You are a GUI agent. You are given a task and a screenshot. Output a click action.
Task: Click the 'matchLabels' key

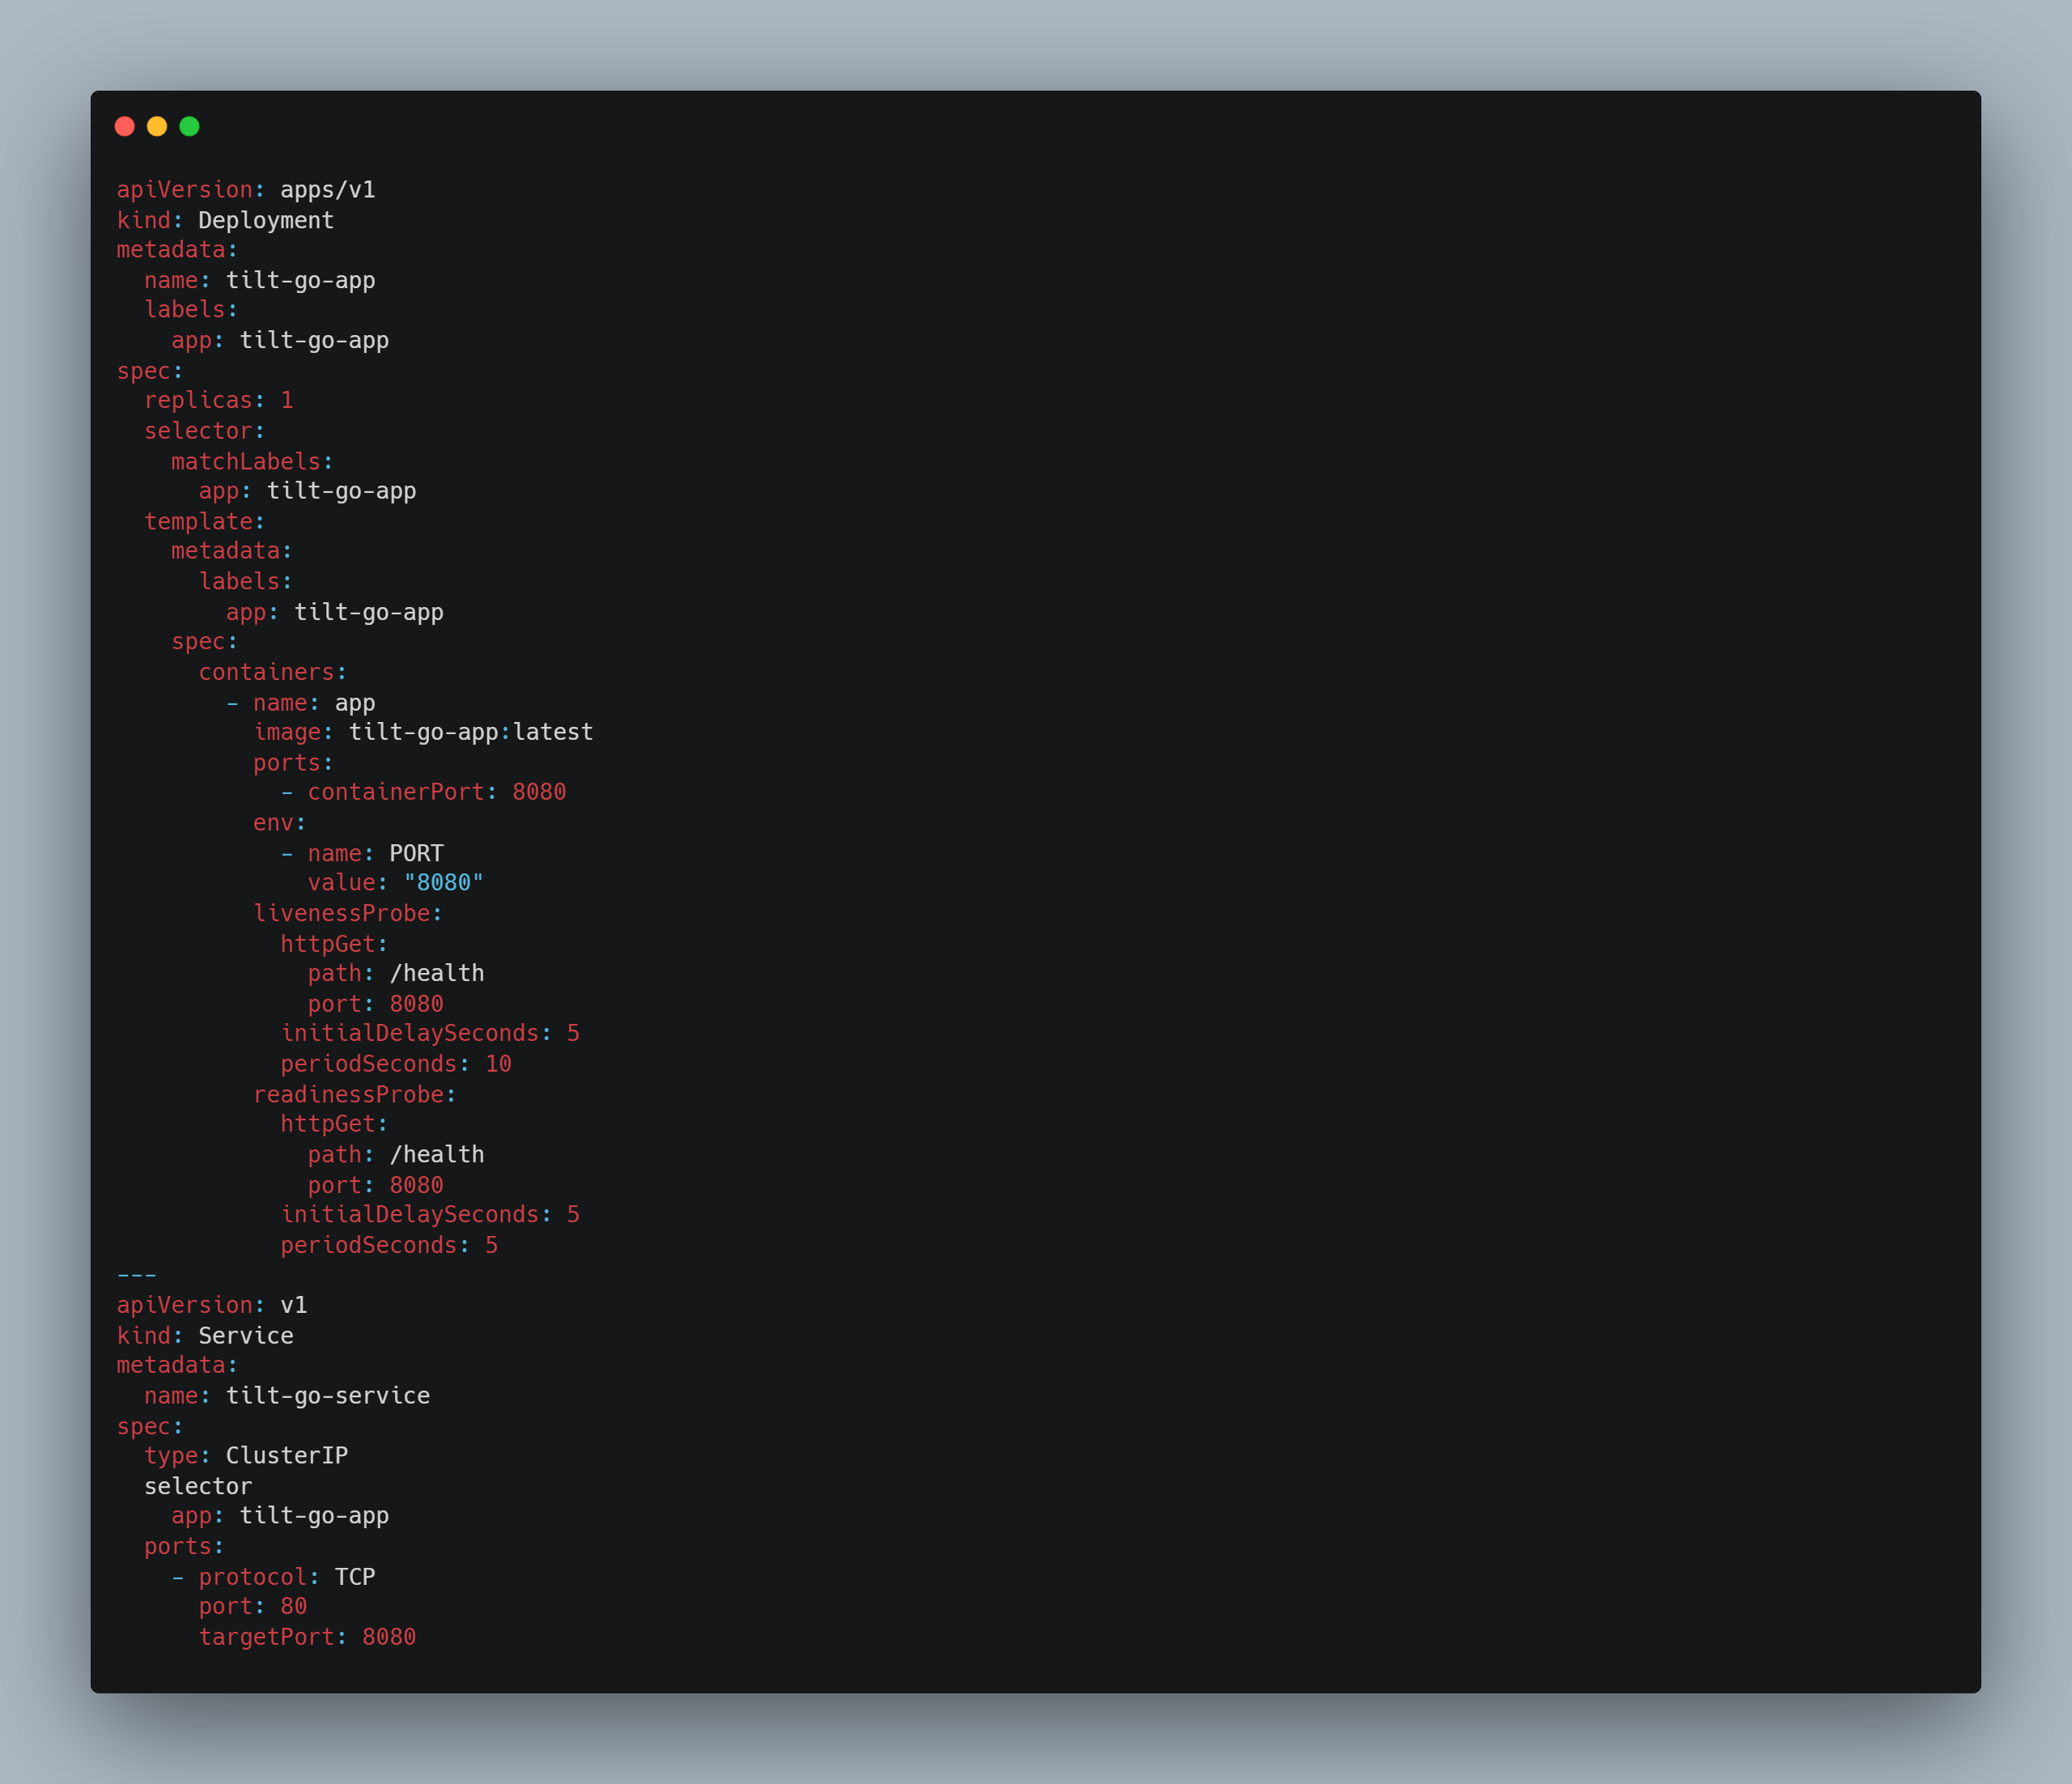tap(245, 461)
